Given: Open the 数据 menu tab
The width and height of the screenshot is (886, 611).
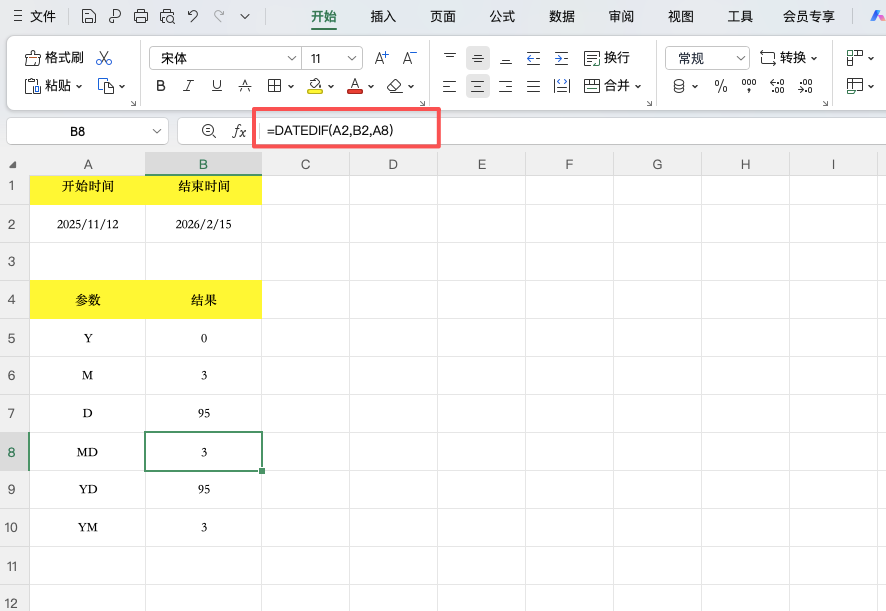Looking at the screenshot, I should (561, 16).
